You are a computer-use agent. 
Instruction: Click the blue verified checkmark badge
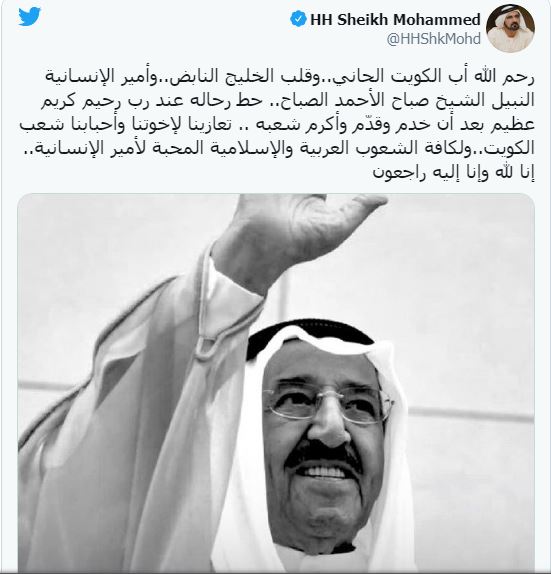298,19
